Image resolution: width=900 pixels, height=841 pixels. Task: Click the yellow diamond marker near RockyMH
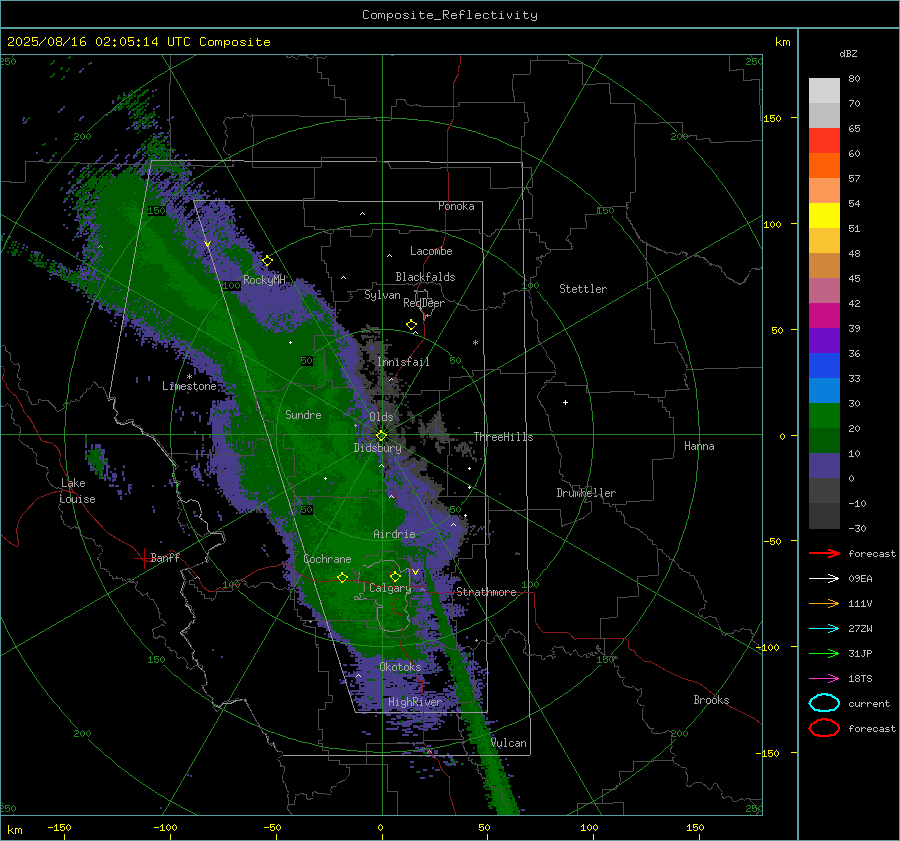267,261
